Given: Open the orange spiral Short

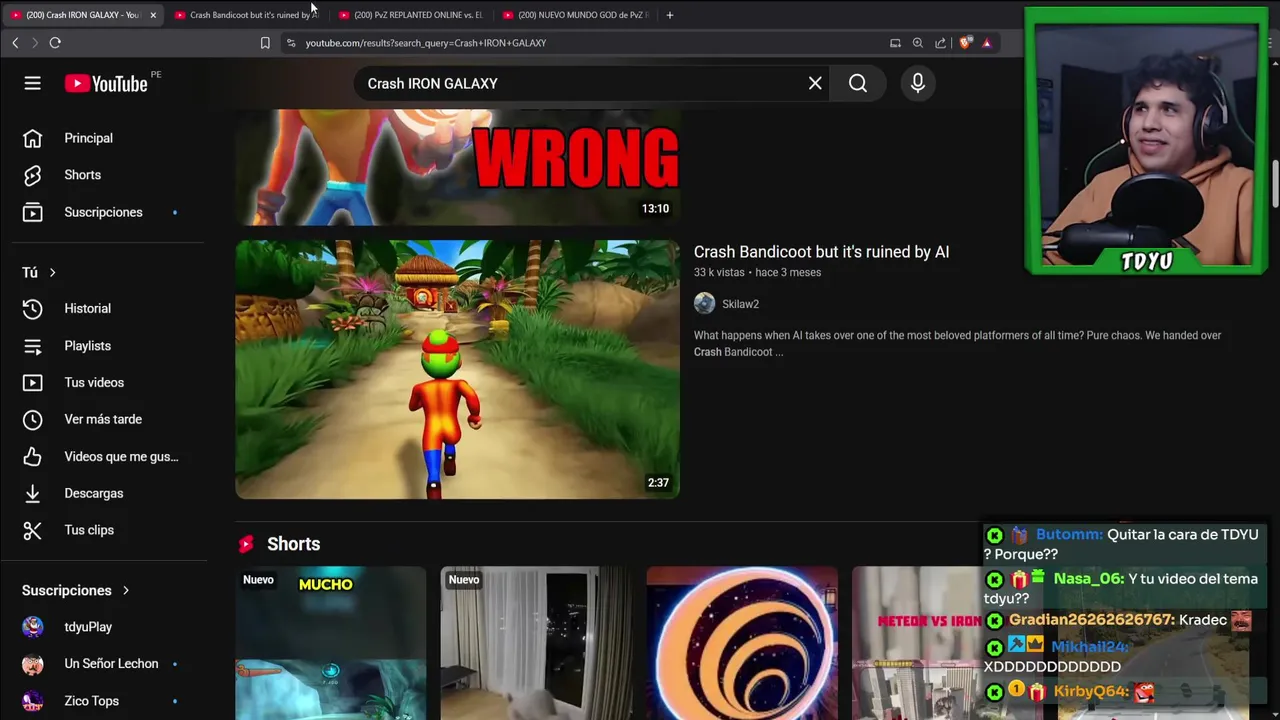Looking at the screenshot, I should pyautogui.click(x=742, y=643).
